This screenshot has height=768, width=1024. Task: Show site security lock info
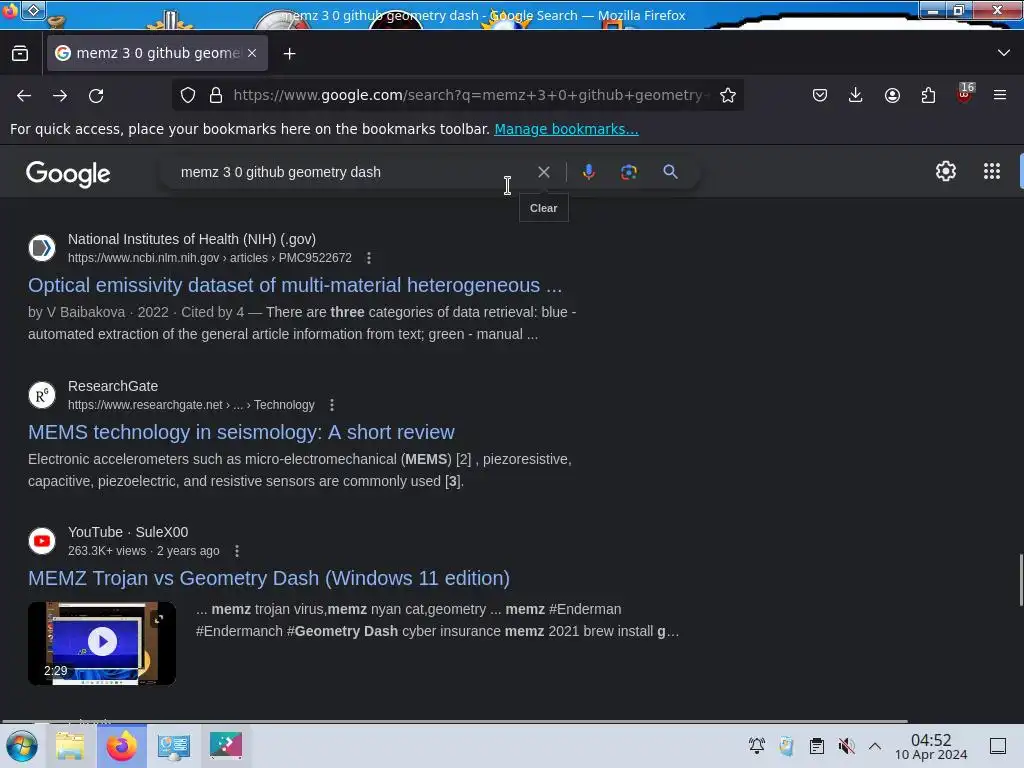point(216,95)
